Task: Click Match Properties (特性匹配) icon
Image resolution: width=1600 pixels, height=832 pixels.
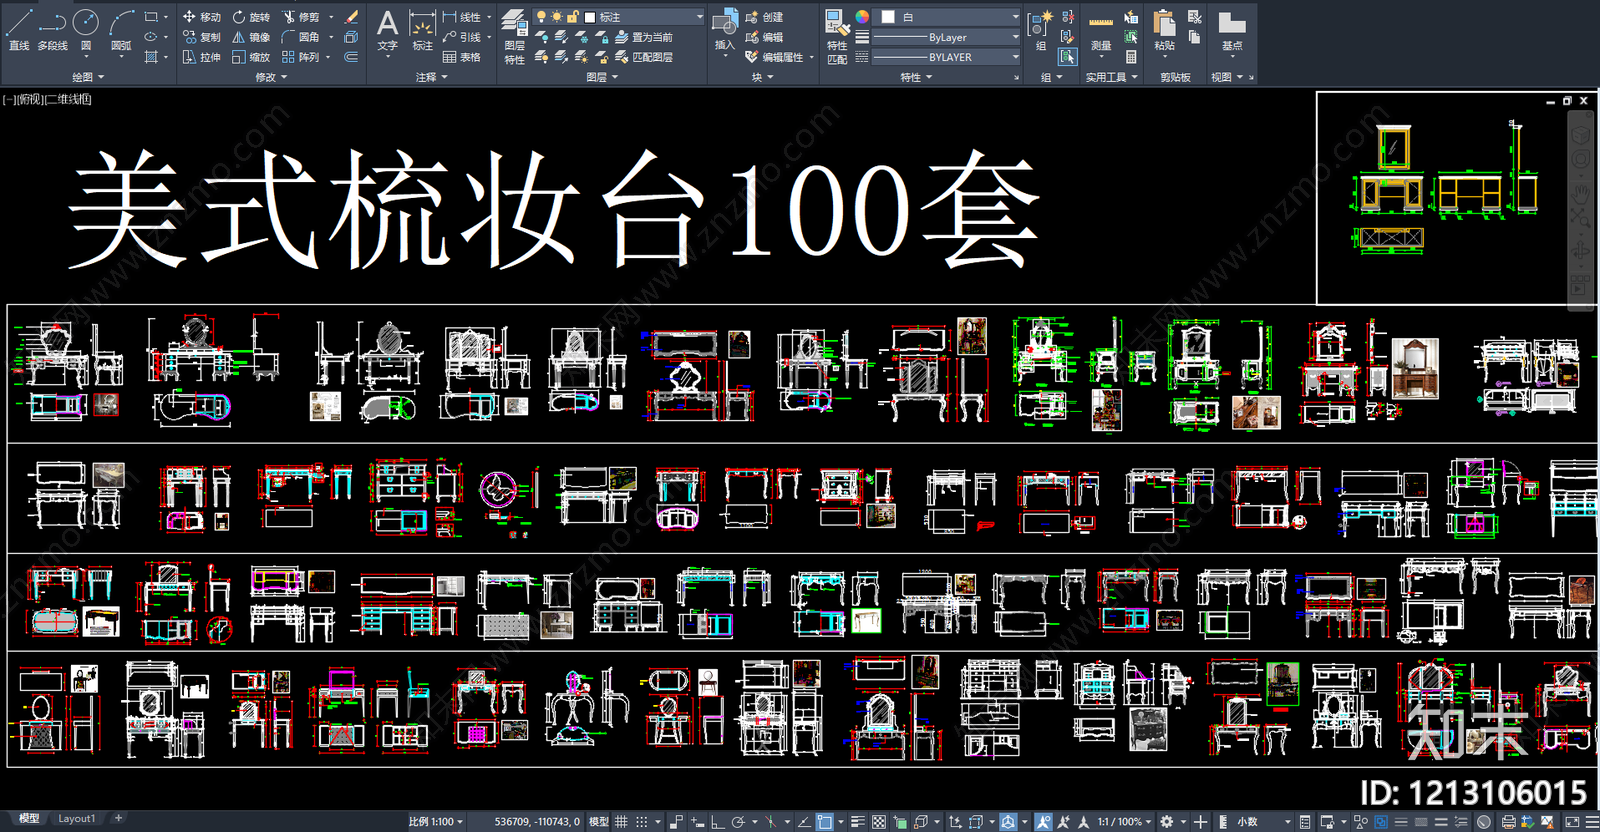Action: (x=837, y=37)
